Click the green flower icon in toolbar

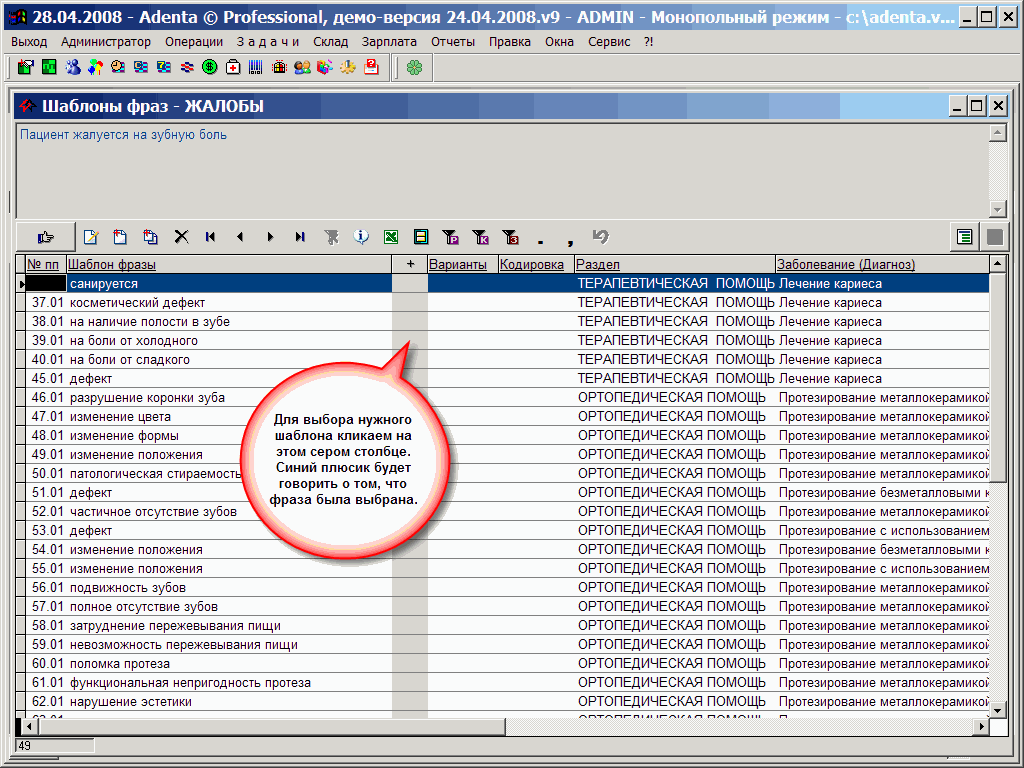tap(414, 67)
